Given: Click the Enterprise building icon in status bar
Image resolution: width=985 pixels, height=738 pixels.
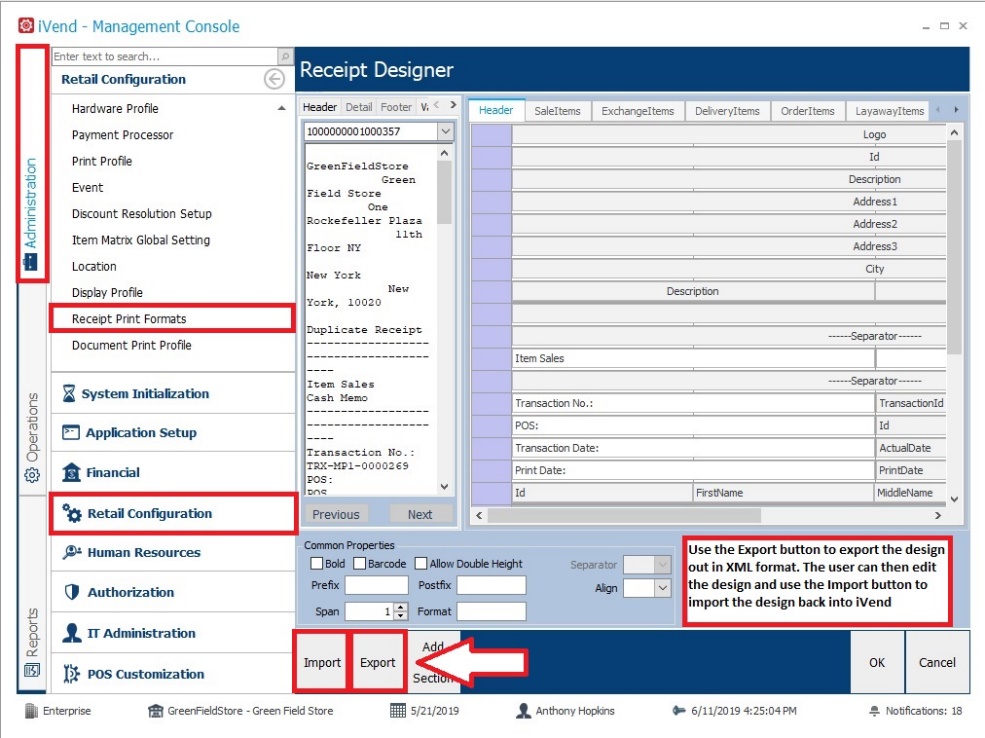Looking at the screenshot, I should [31, 711].
